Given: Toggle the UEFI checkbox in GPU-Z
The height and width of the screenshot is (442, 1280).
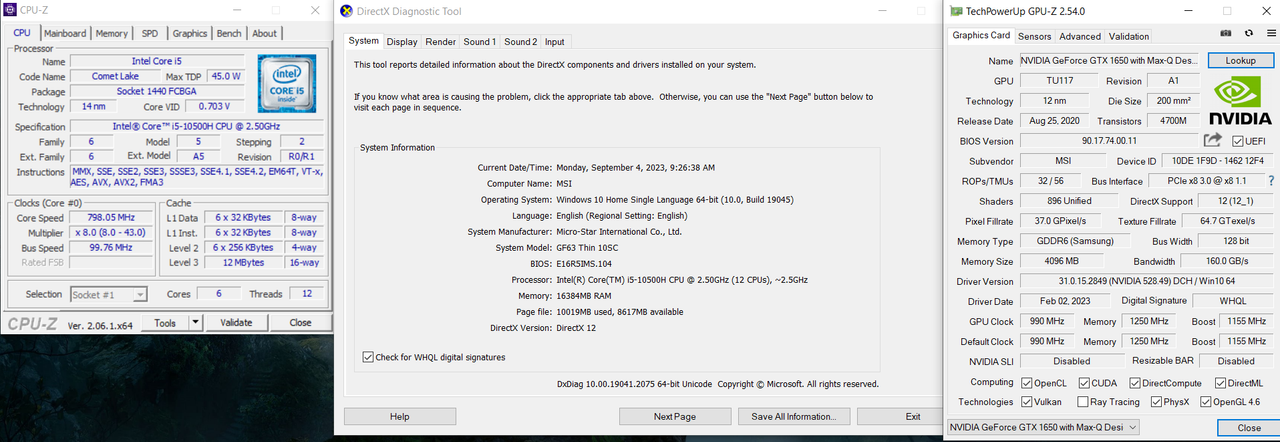Looking at the screenshot, I should [1237, 141].
